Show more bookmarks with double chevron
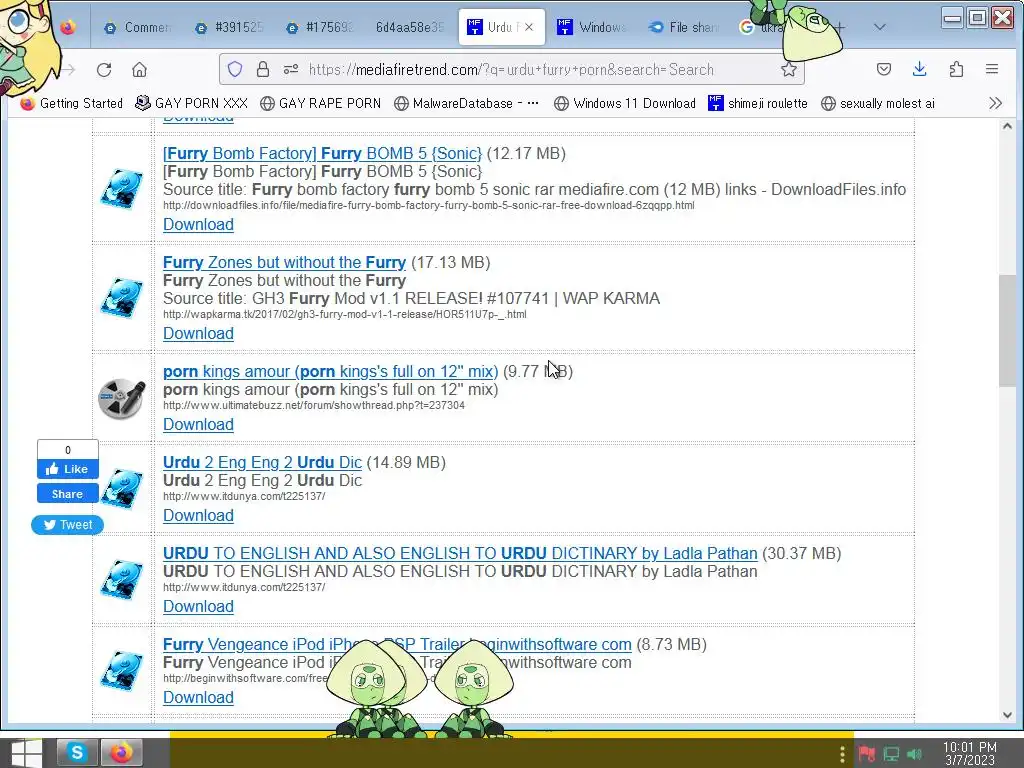The width and height of the screenshot is (1024, 768). coord(995,103)
